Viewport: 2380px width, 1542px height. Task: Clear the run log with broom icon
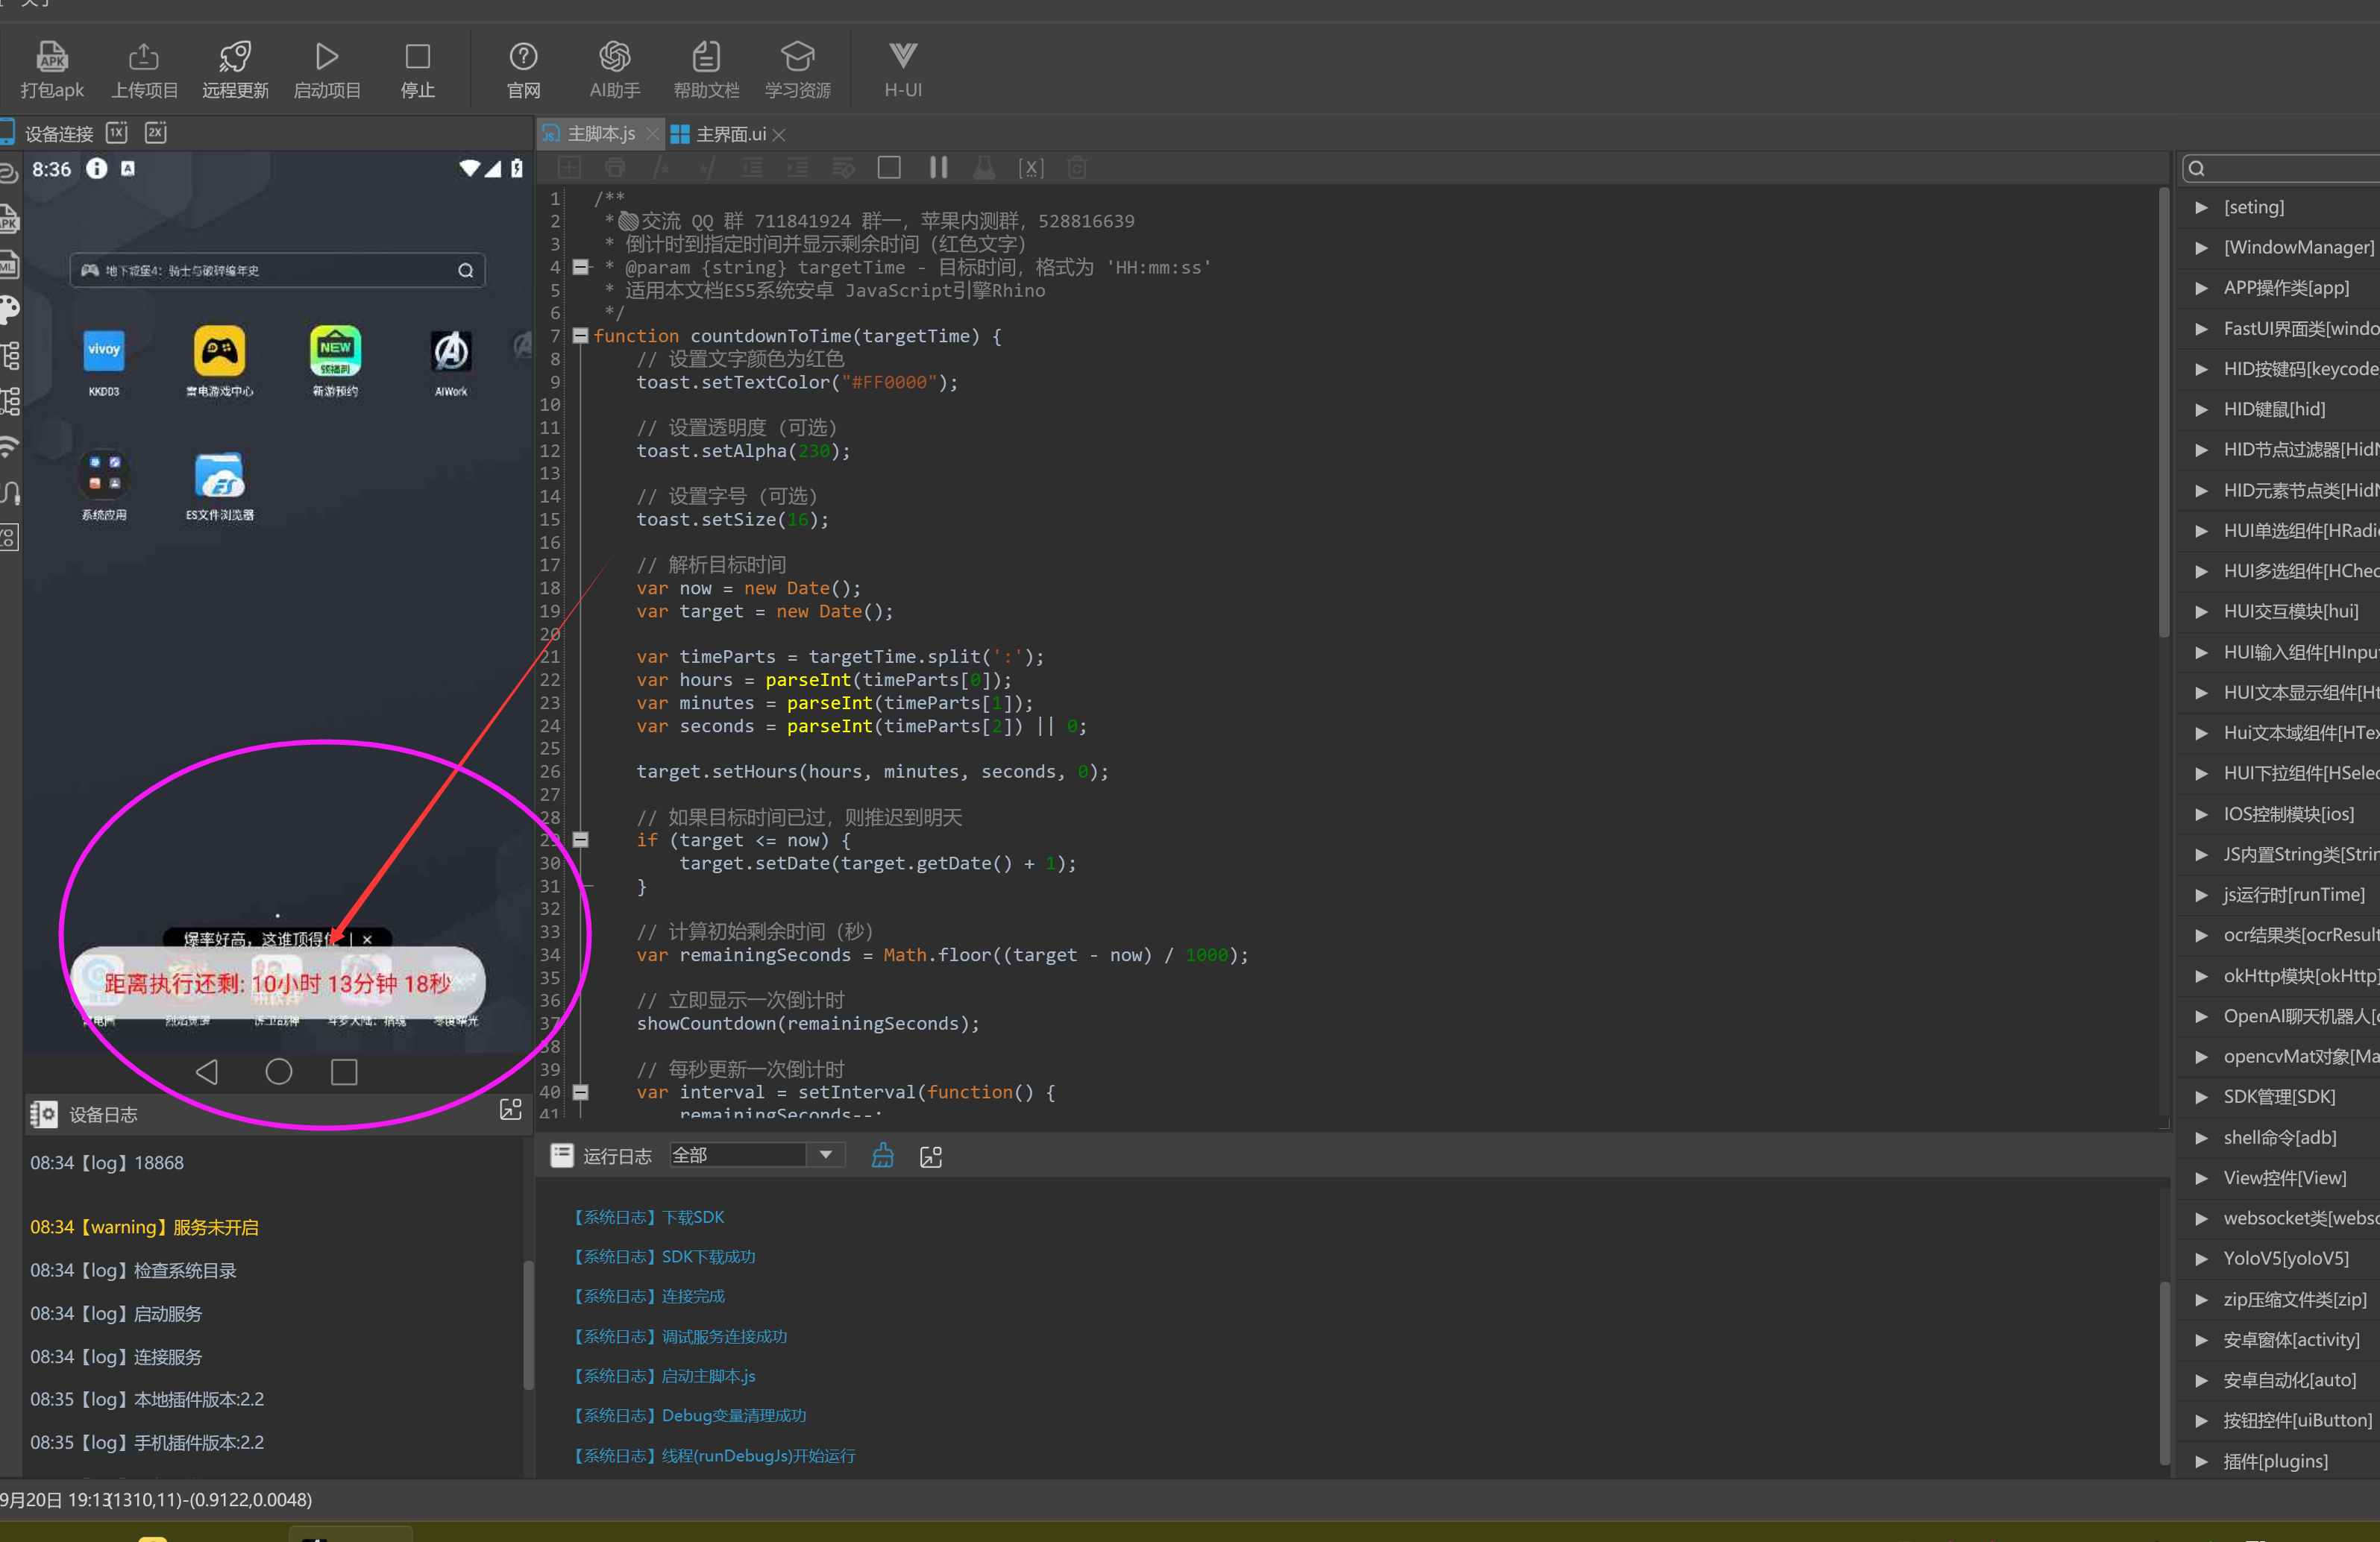click(882, 1156)
